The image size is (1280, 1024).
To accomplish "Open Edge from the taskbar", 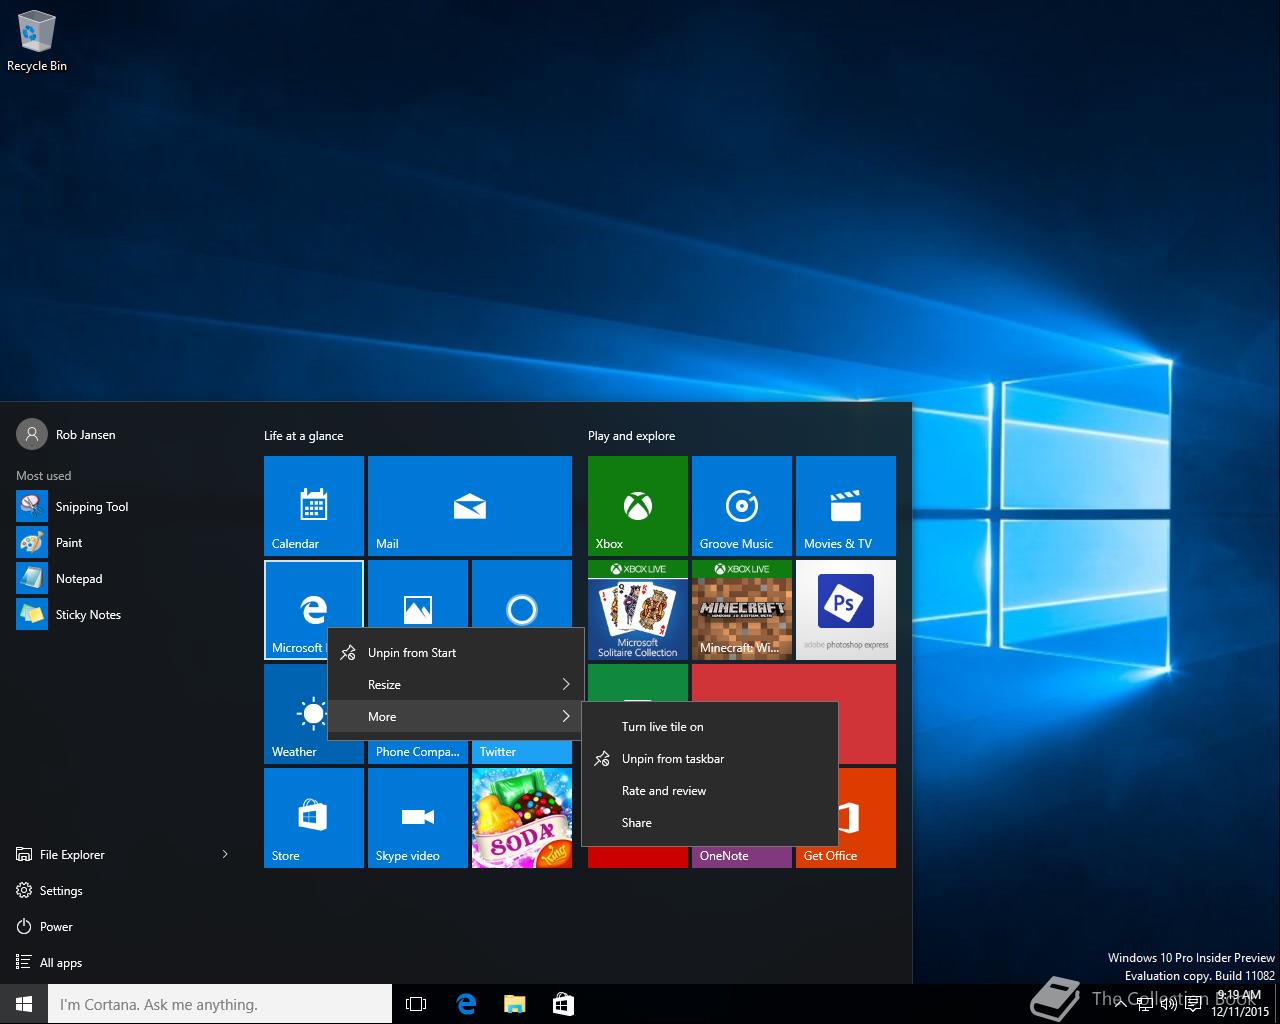I will click(x=466, y=1004).
